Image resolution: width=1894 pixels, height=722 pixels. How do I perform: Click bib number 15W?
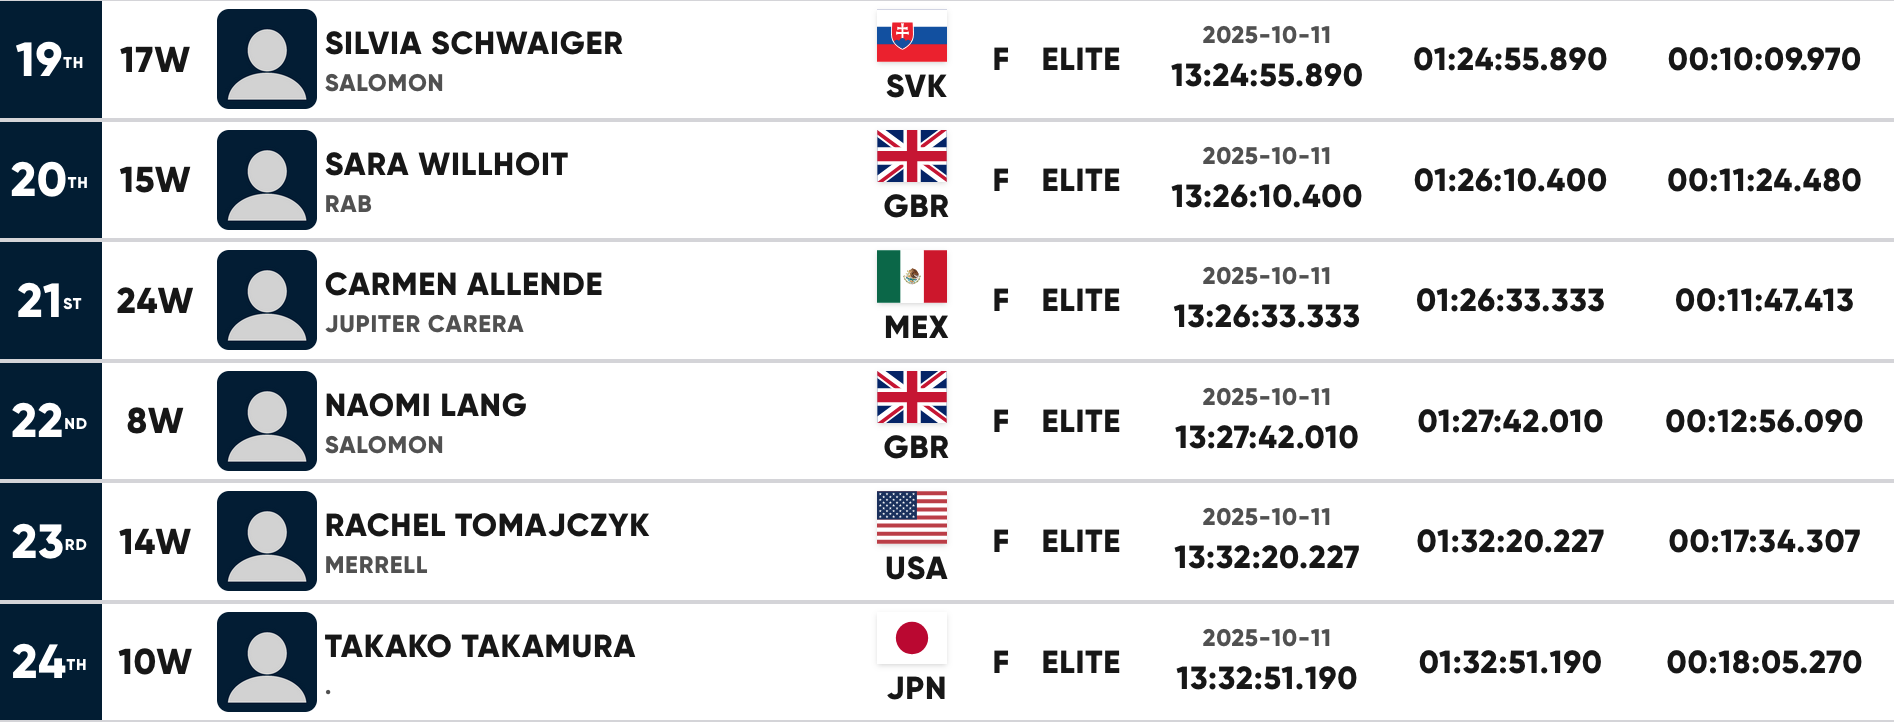point(154,180)
